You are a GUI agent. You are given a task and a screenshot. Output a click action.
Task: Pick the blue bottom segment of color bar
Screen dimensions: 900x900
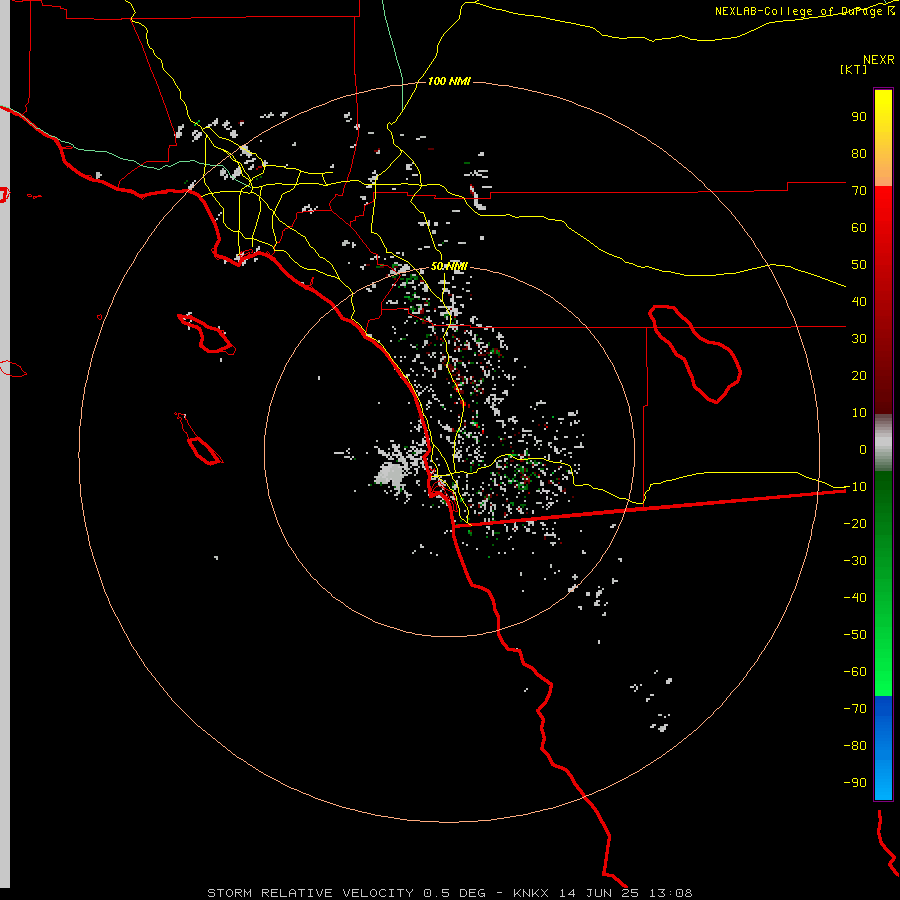(x=883, y=748)
